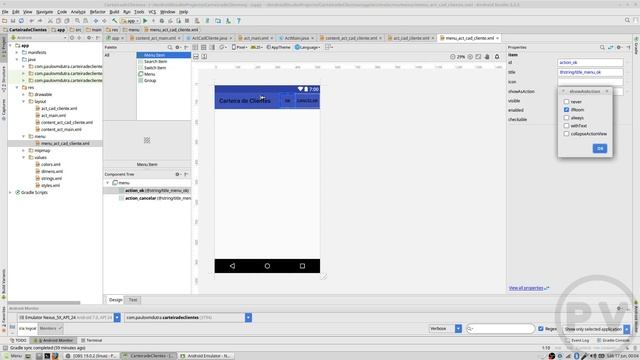Click the Project panel settings gear icon

pyautogui.click(x=89, y=38)
